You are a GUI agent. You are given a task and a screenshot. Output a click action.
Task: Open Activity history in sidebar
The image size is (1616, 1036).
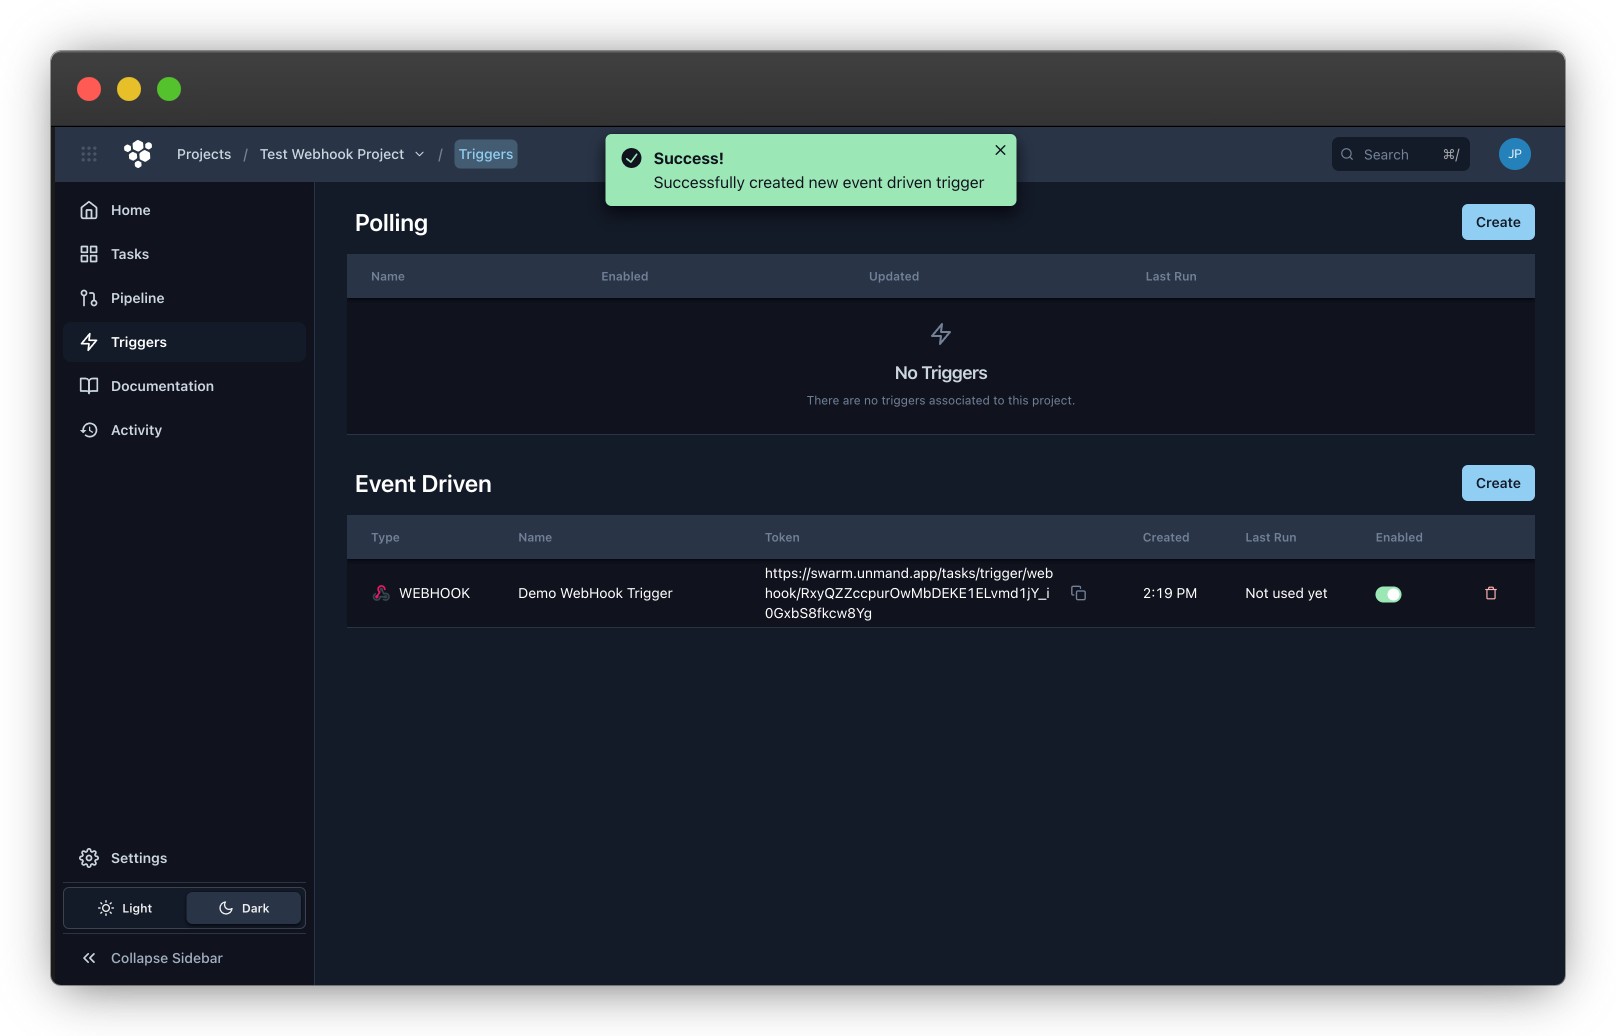pyautogui.click(x=136, y=430)
